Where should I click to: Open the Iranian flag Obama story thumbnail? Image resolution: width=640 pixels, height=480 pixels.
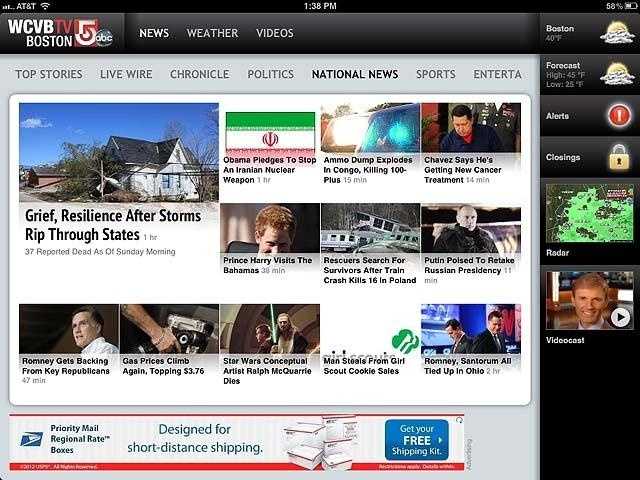[x=269, y=130]
